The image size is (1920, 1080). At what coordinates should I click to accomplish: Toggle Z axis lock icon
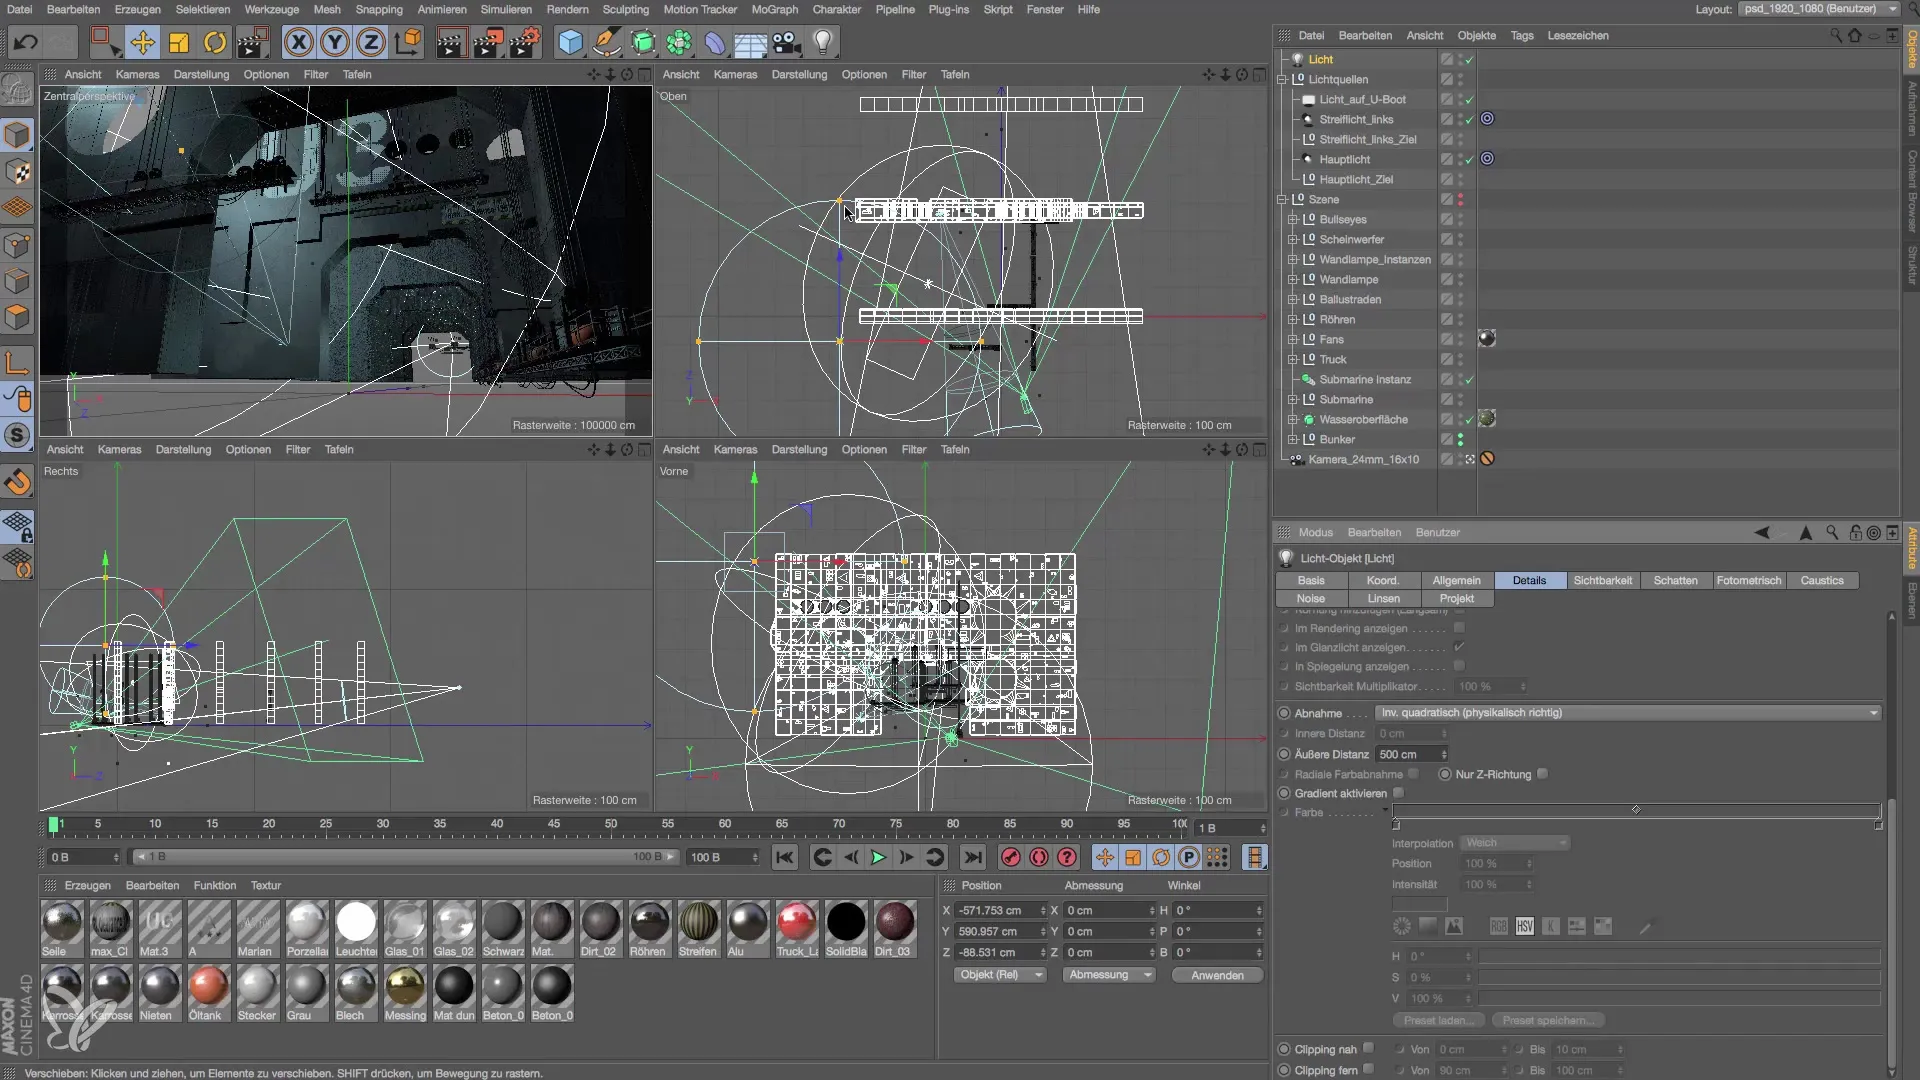(371, 42)
